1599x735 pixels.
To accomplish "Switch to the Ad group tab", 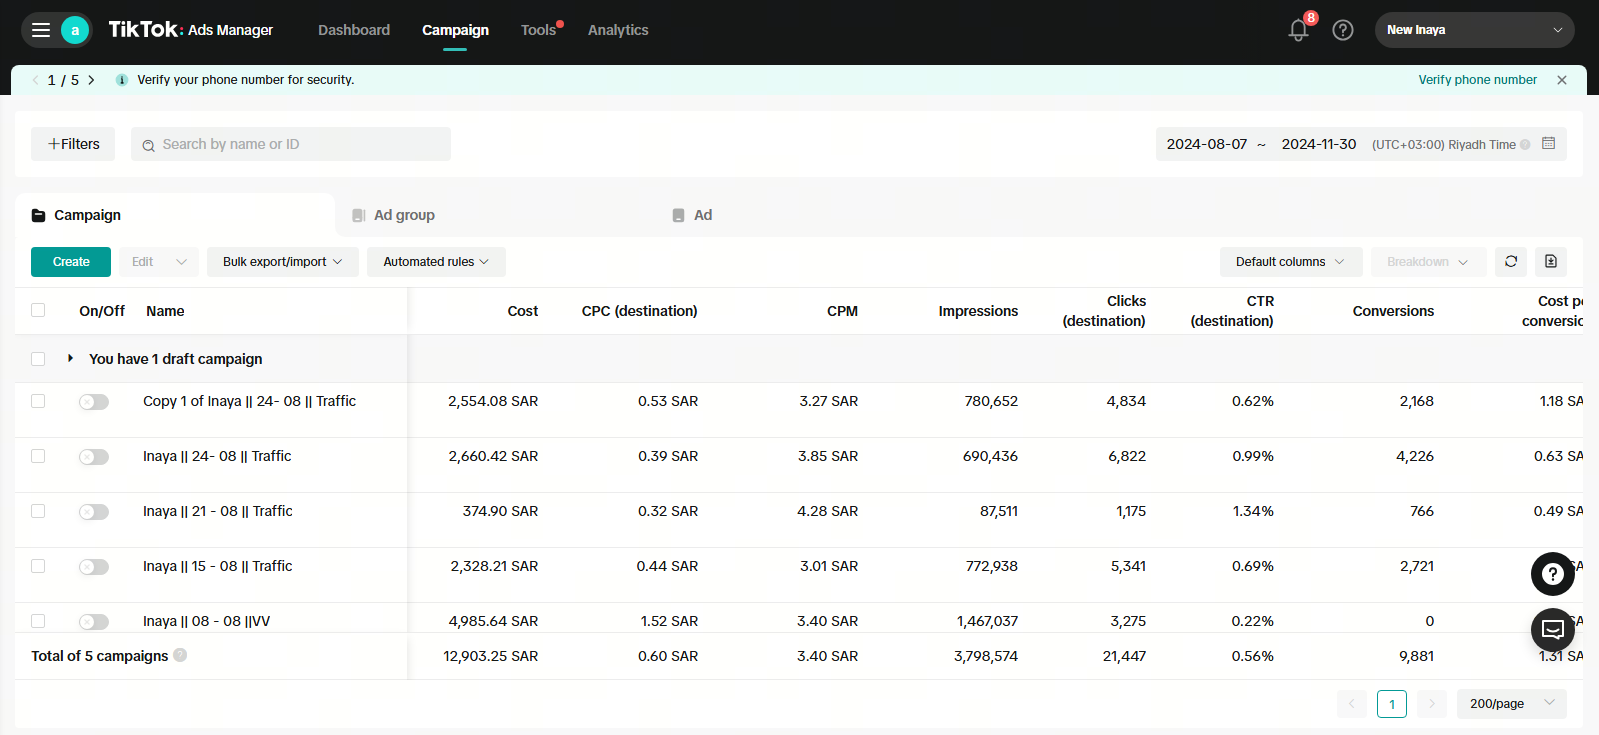I will click(x=404, y=215).
